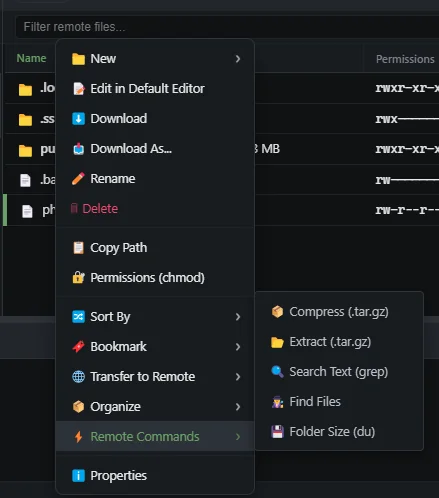The height and width of the screenshot is (498, 439).
Task: Click the Delete trash icon
Action: point(74,208)
